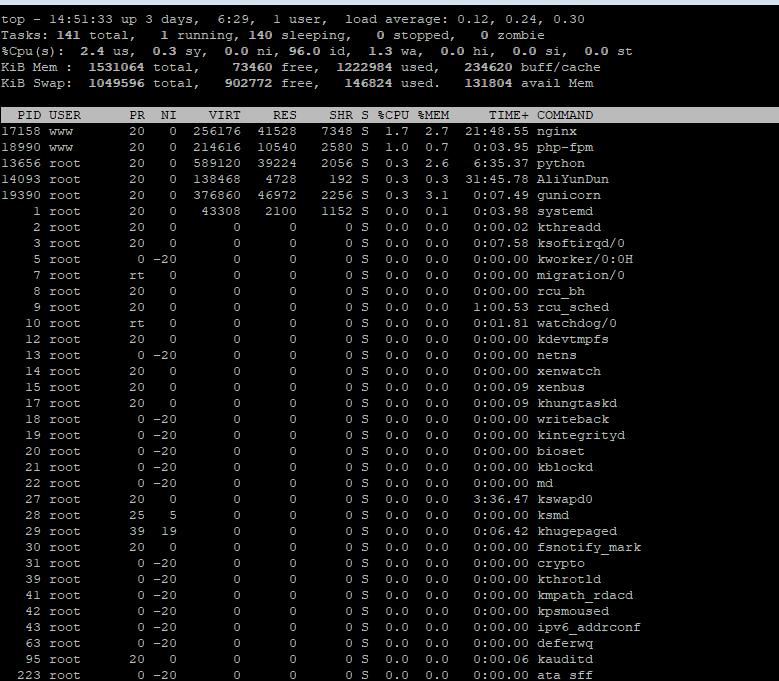The width and height of the screenshot is (779, 681).
Task: Select the swap free value 902772
Action: point(248,83)
